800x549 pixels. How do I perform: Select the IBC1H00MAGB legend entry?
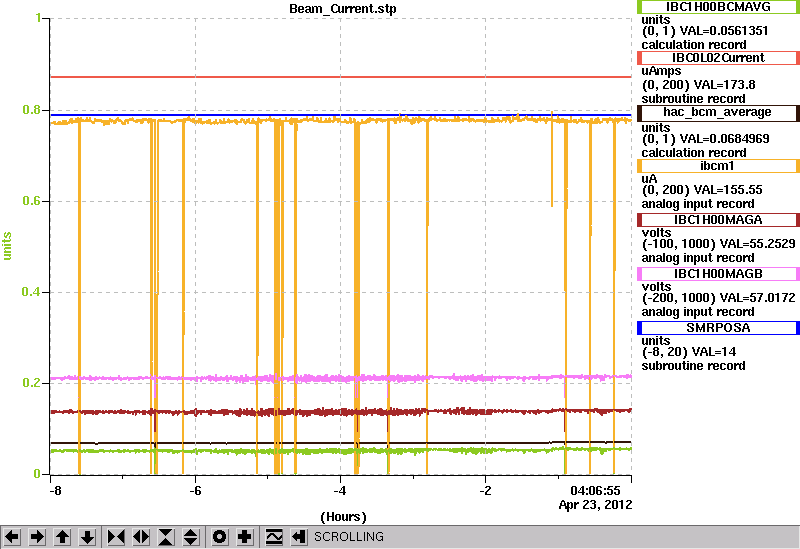click(x=718, y=274)
